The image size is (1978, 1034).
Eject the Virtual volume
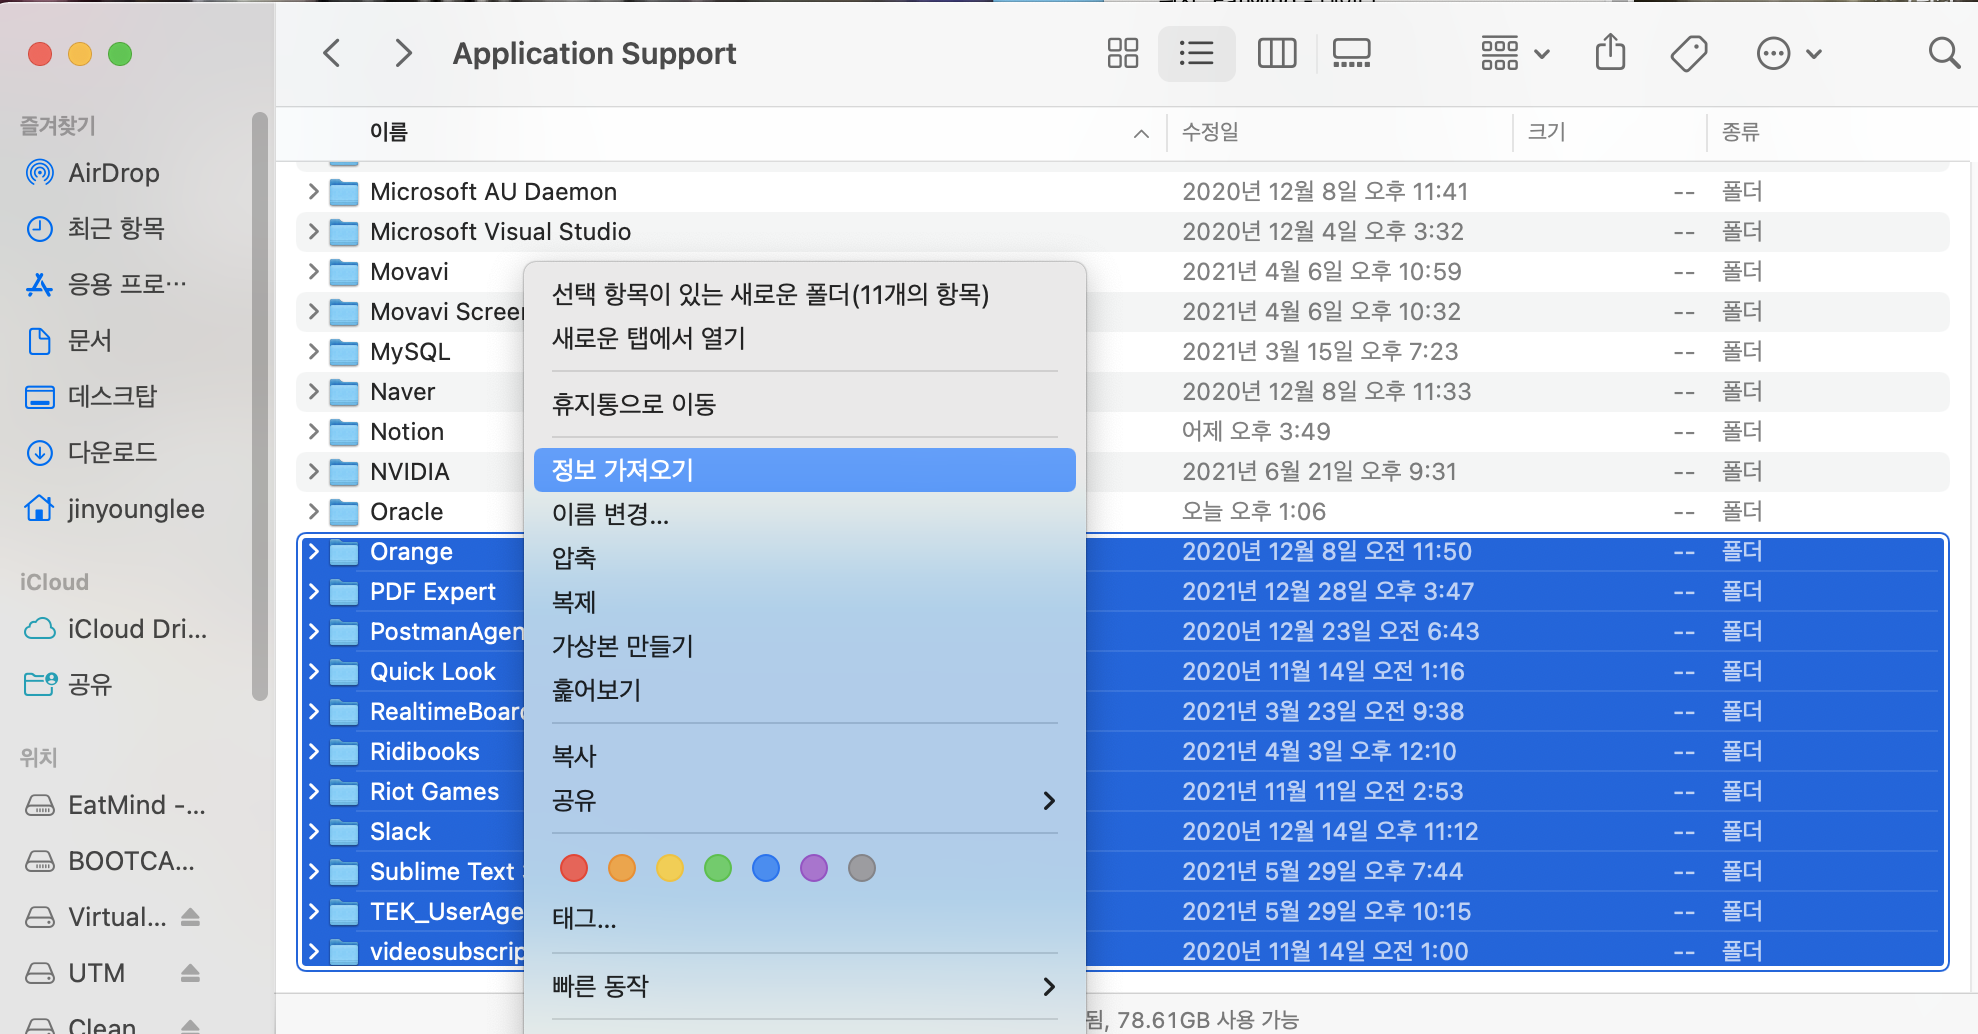pyautogui.click(x=190, y=917)
